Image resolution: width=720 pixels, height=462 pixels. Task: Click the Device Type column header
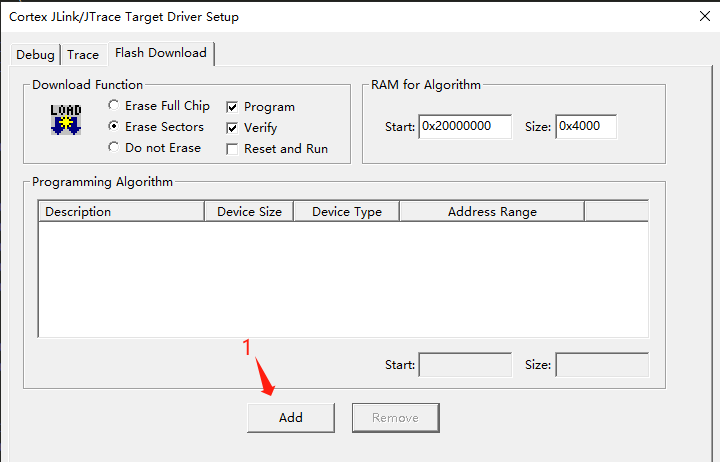pos(347,212)
